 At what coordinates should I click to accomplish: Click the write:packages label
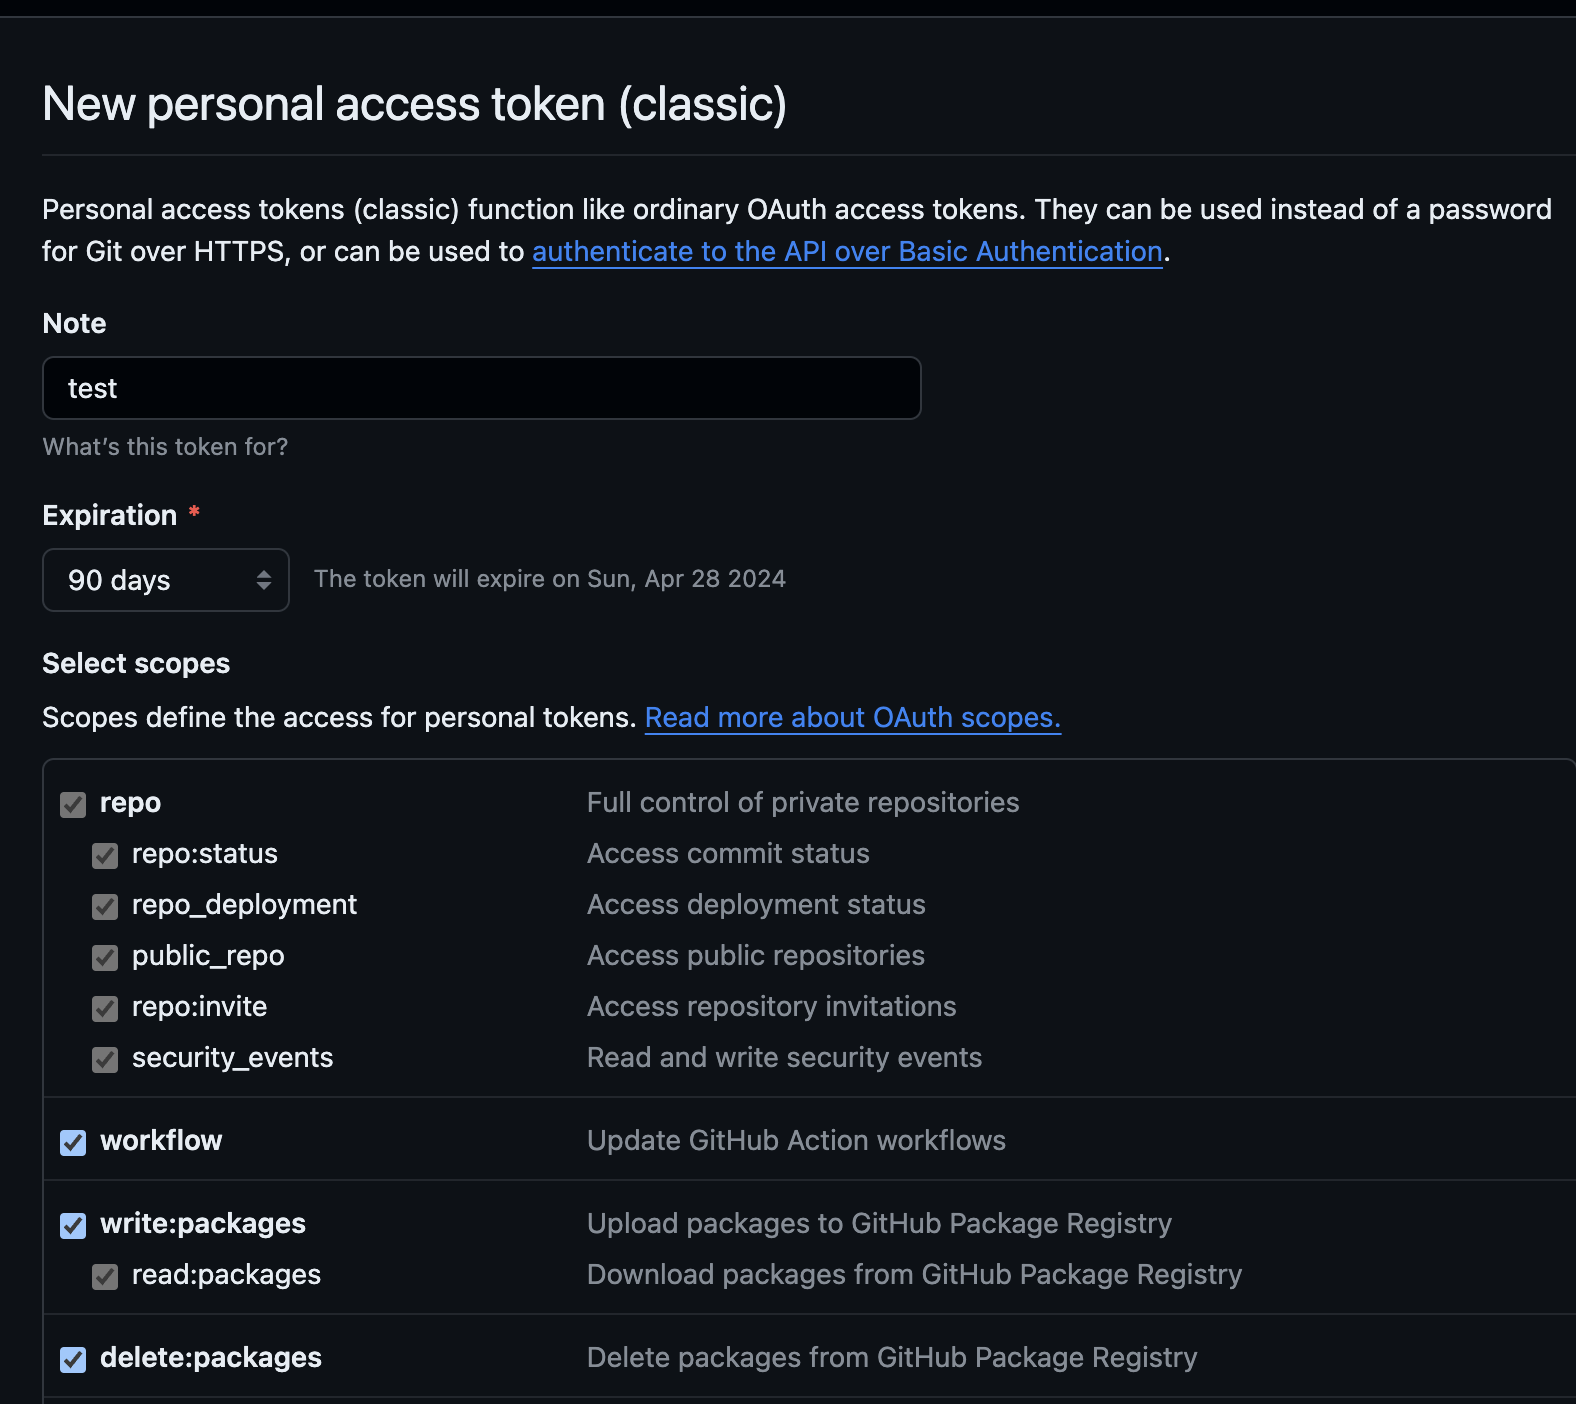(203, 1224)
